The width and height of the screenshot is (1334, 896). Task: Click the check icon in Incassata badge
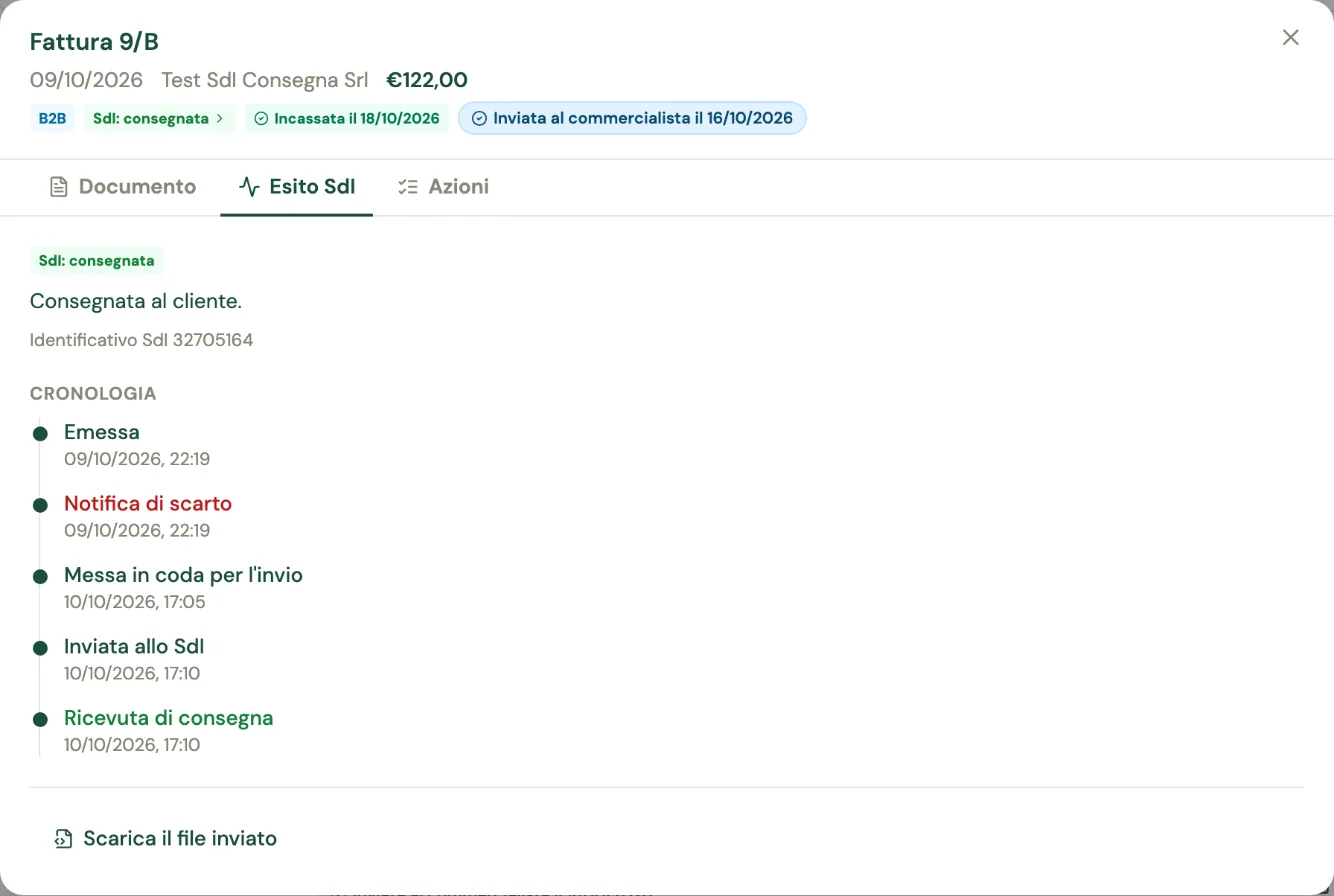[x=262, y=118]
